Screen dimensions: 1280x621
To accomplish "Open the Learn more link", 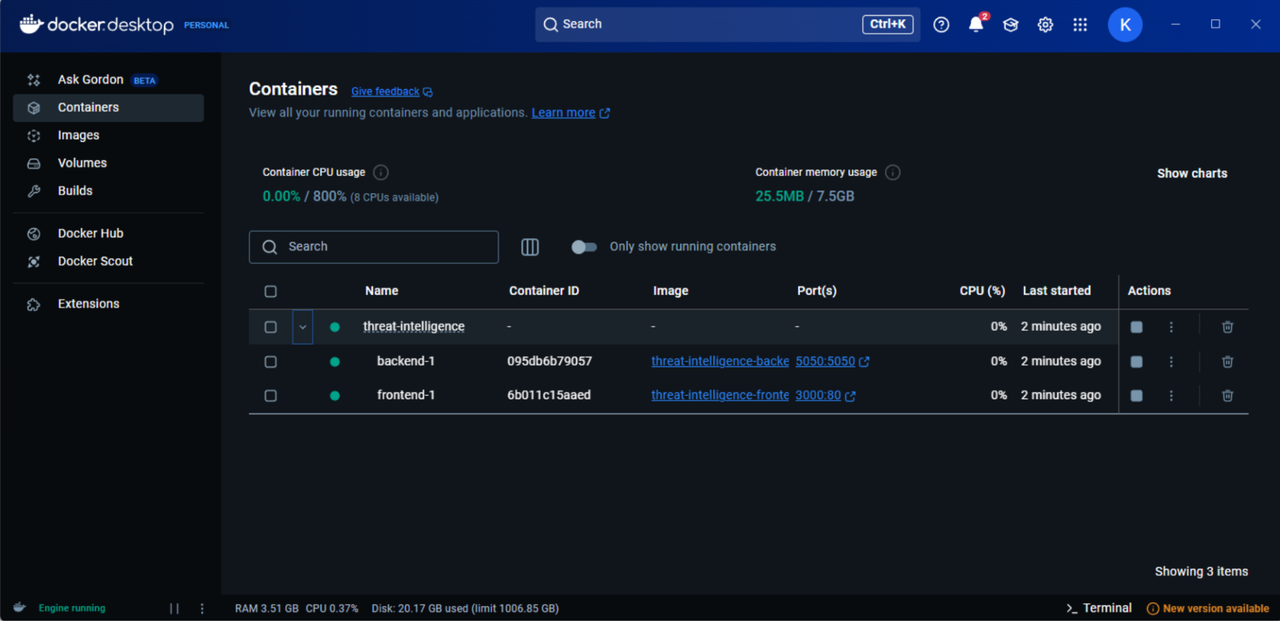I will coord(571,113).
